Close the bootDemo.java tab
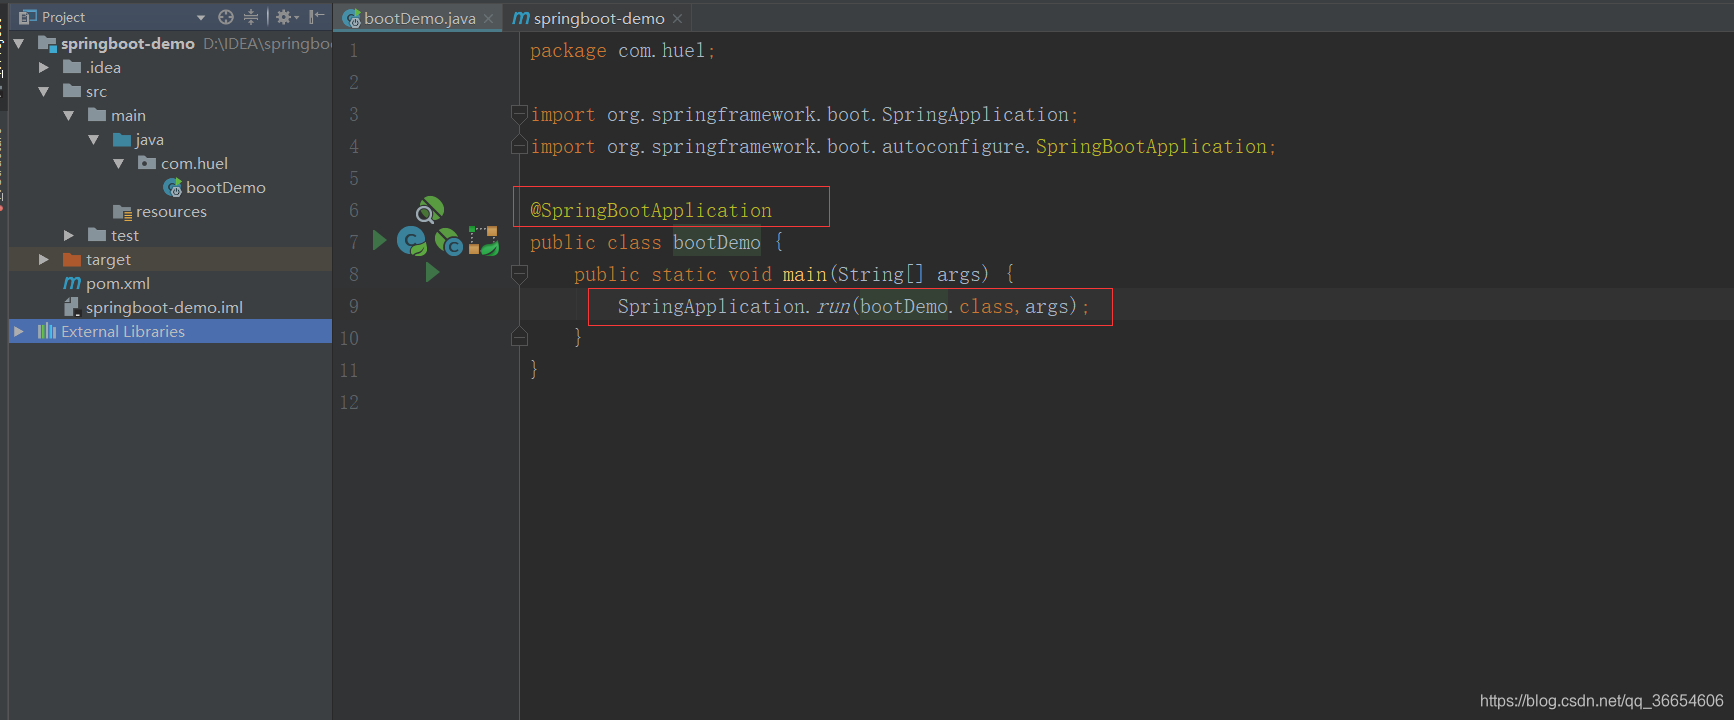Screen dimensions: 1734x720 point(488,19)
